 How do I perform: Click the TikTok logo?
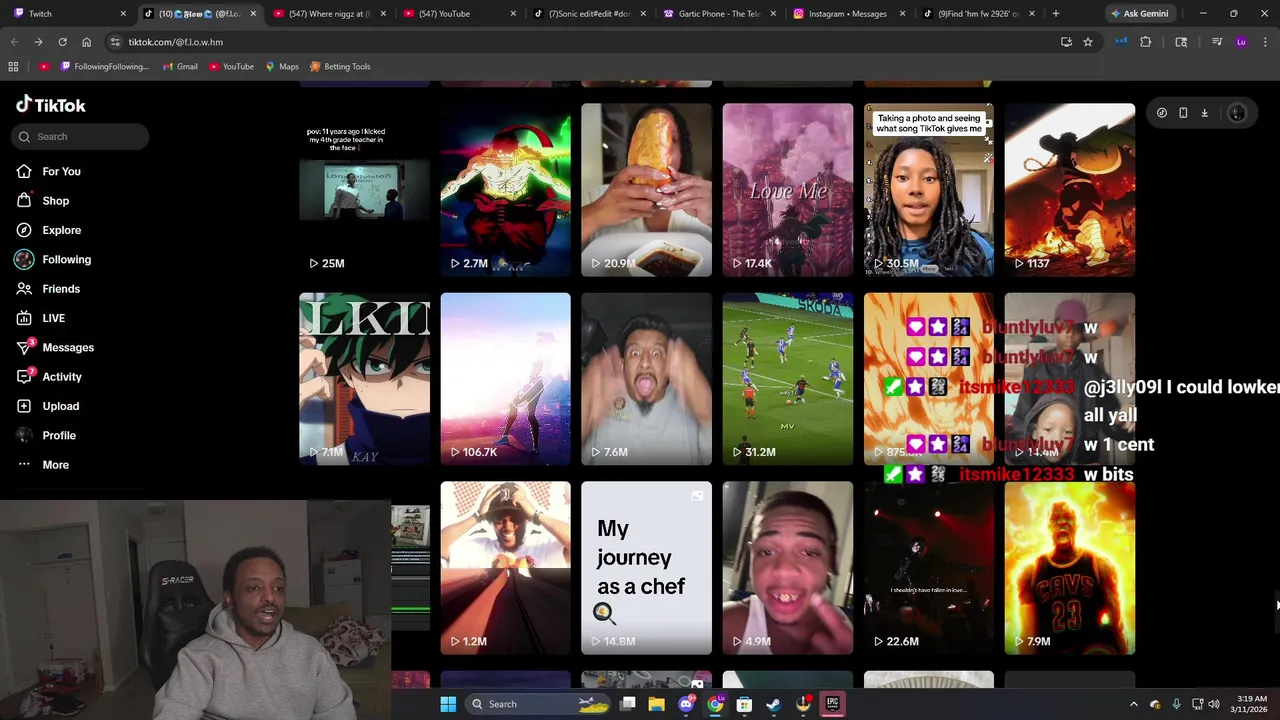pyautogui.click(x=51, y=105)
